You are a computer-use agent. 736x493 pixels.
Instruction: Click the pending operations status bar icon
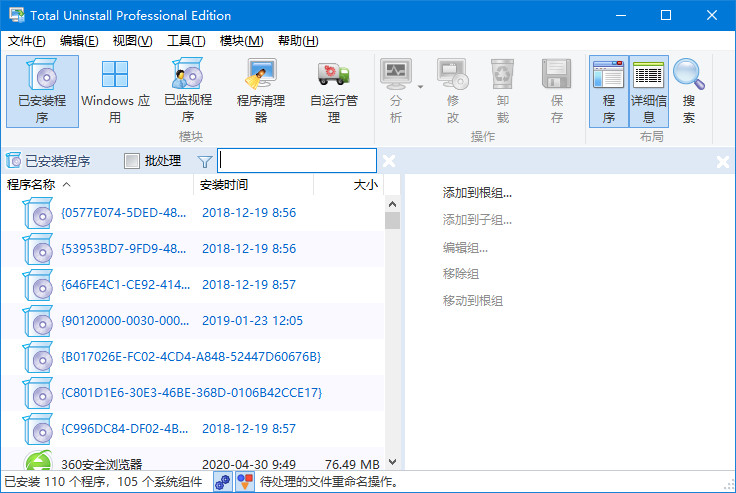point(245,482)
